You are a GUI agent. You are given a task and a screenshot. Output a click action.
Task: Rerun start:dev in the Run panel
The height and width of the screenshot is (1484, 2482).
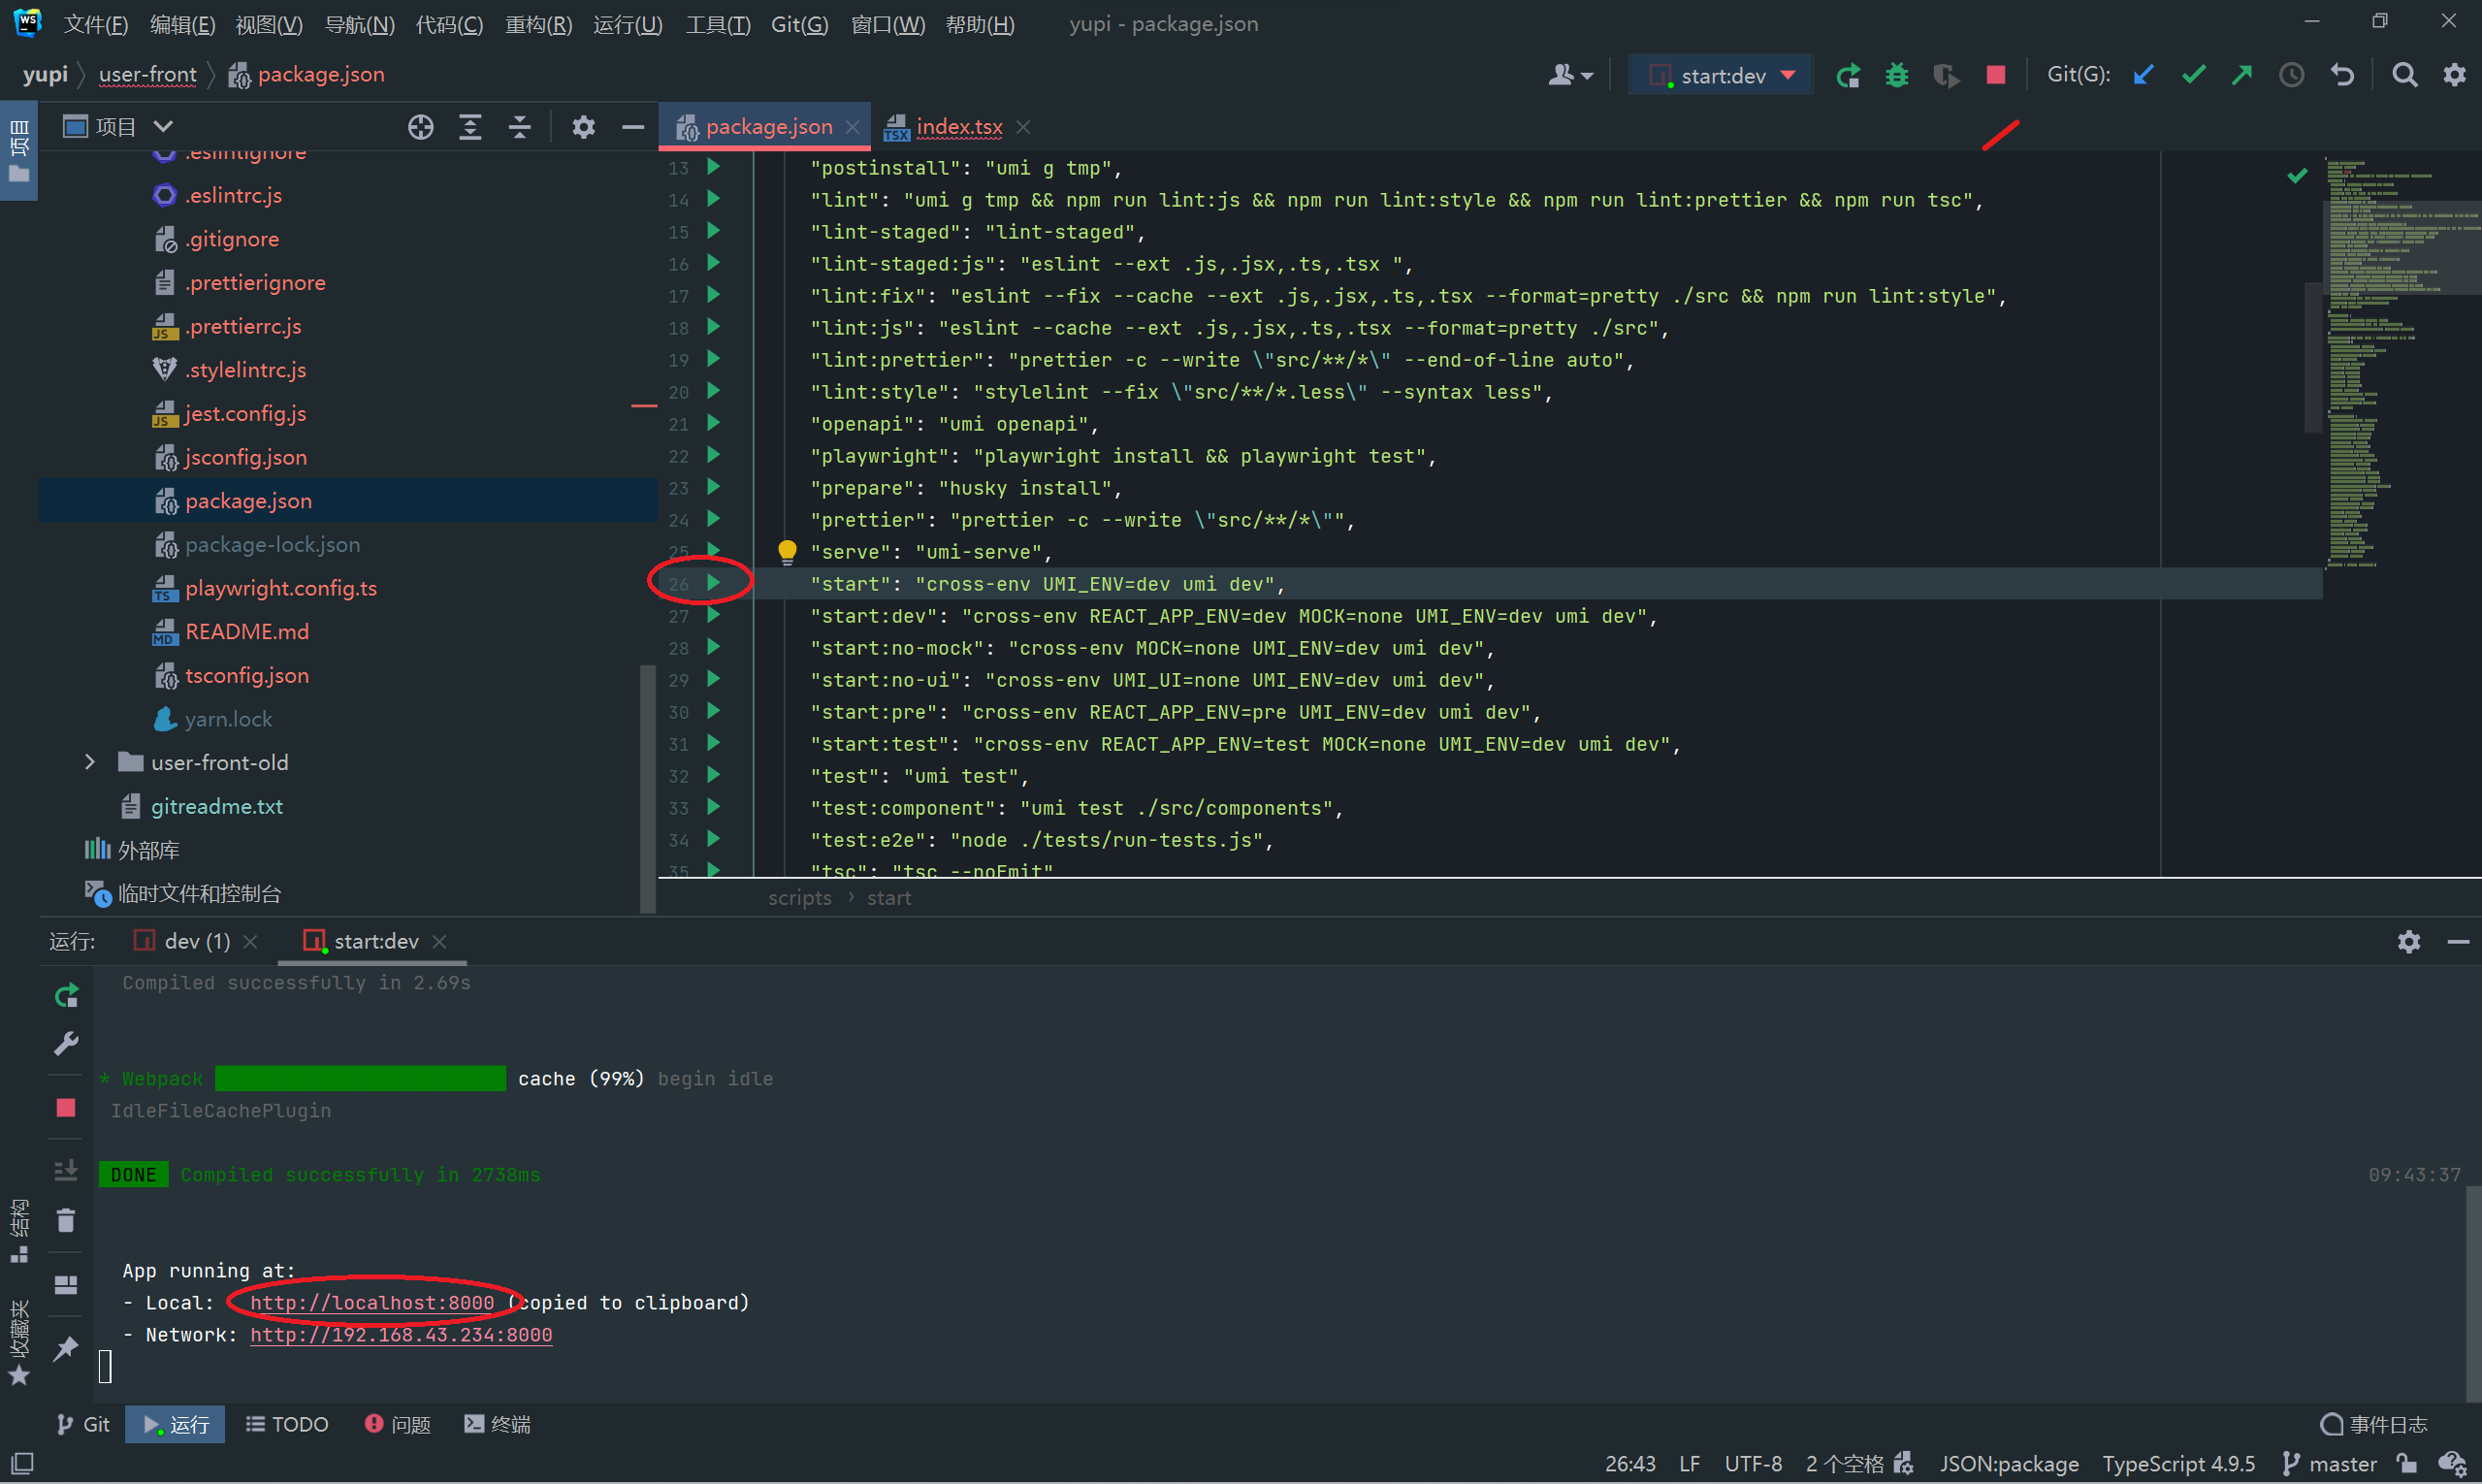click(66, 996)
